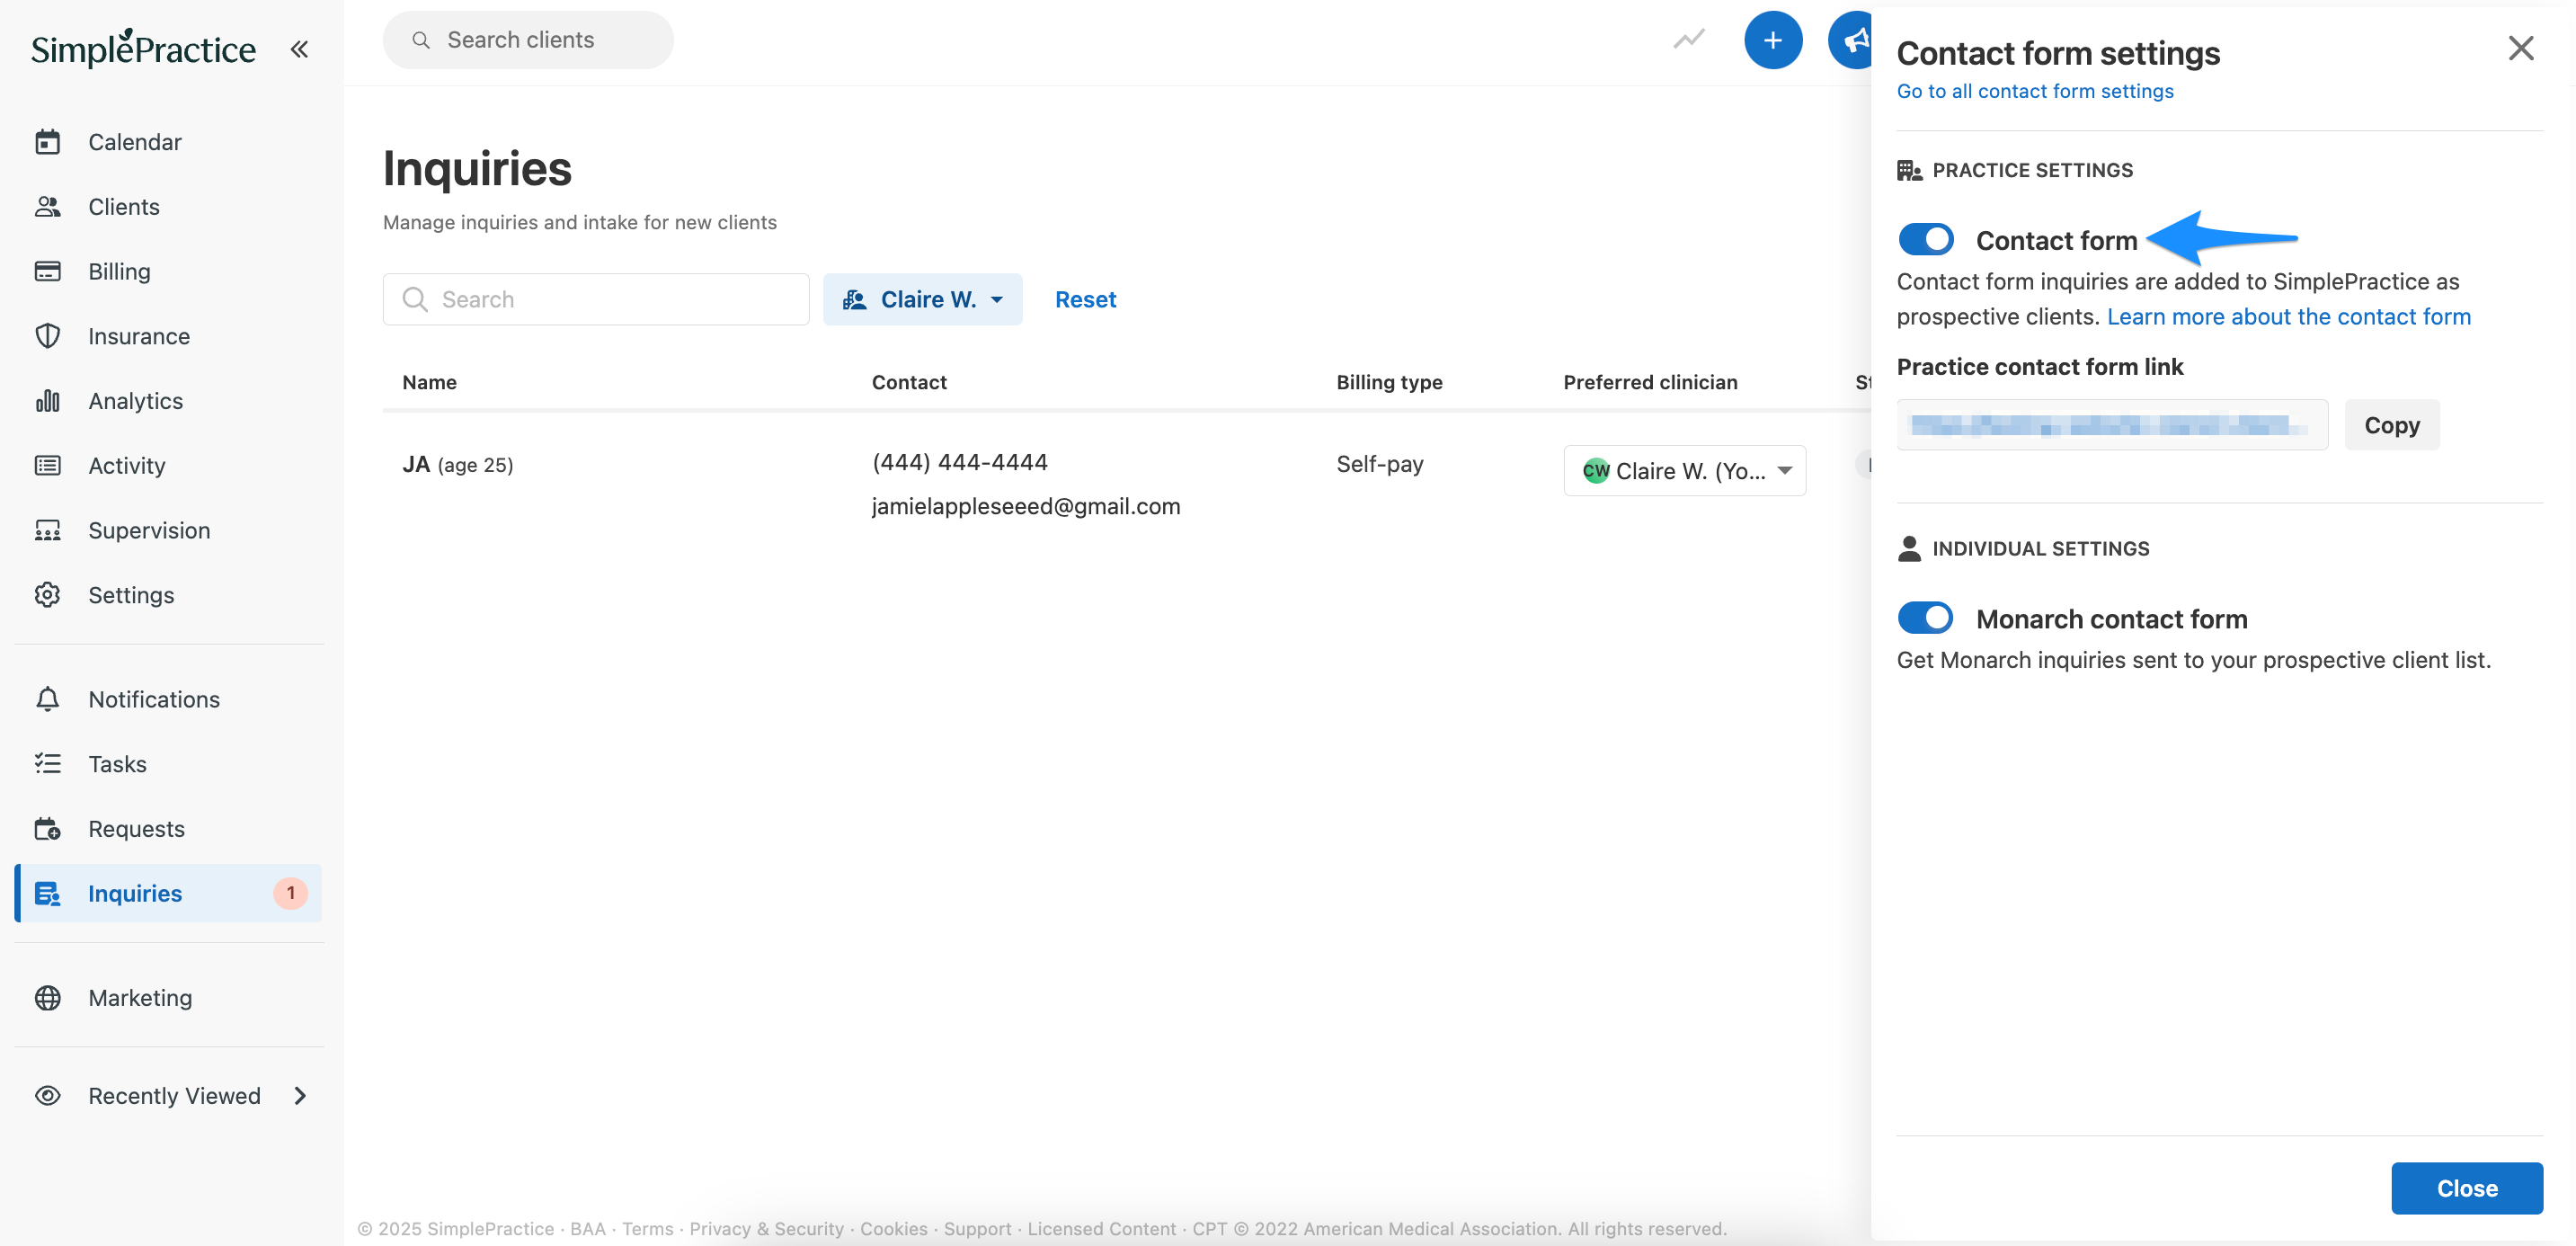Open 'Go to all contact form settings' link
Viewport: 2576px width, 1246px height.
point(2034,91)
